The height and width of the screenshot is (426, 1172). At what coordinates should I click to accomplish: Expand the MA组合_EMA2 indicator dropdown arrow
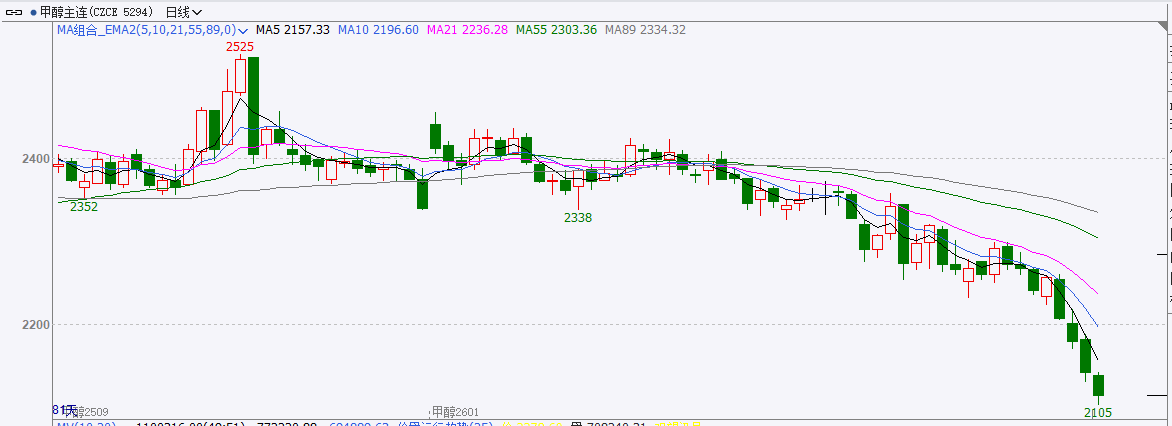(x=243, y=30)
